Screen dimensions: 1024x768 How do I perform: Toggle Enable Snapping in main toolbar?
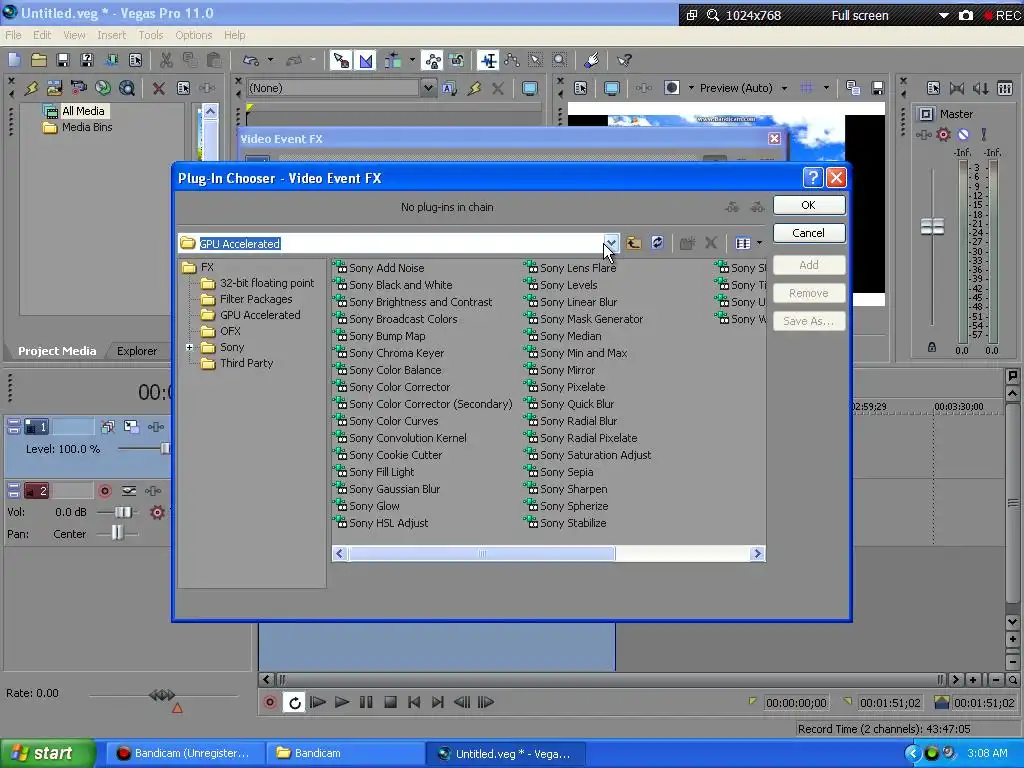341,60
